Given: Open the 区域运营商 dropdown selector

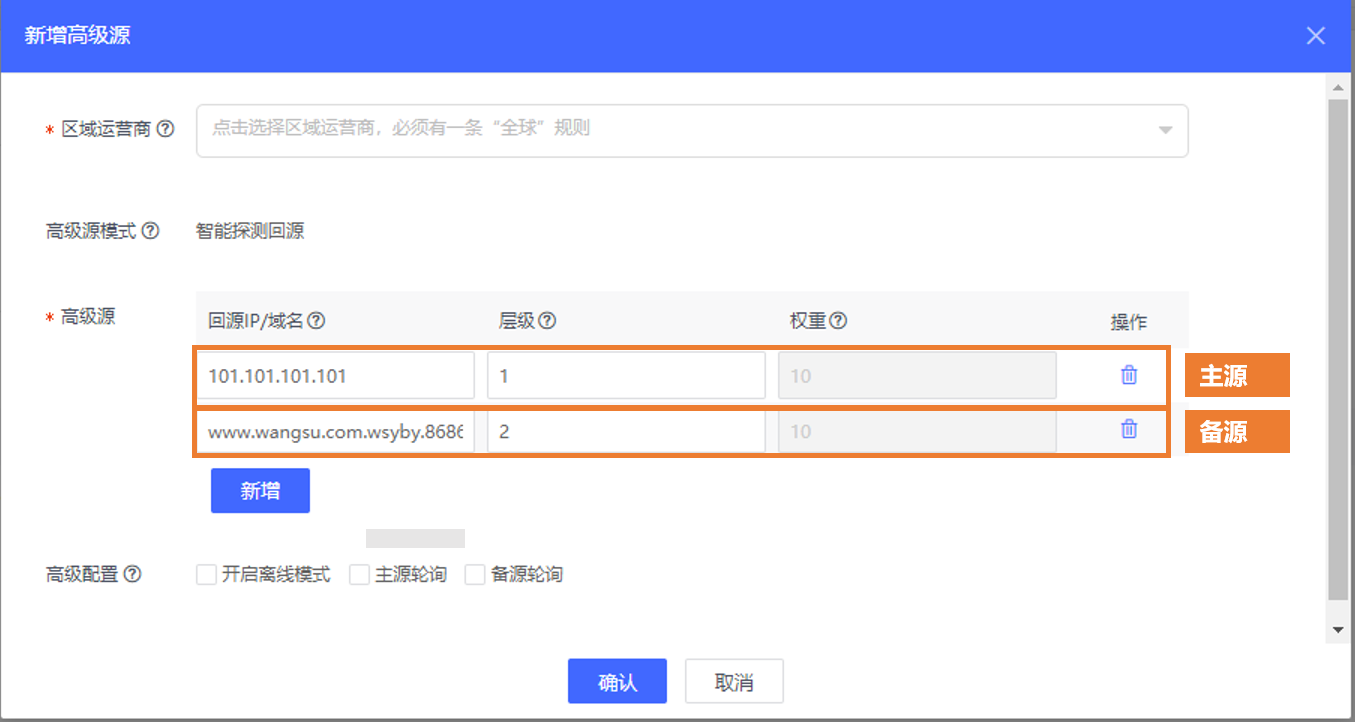Looking at the screenshot, I should point(692,130).
